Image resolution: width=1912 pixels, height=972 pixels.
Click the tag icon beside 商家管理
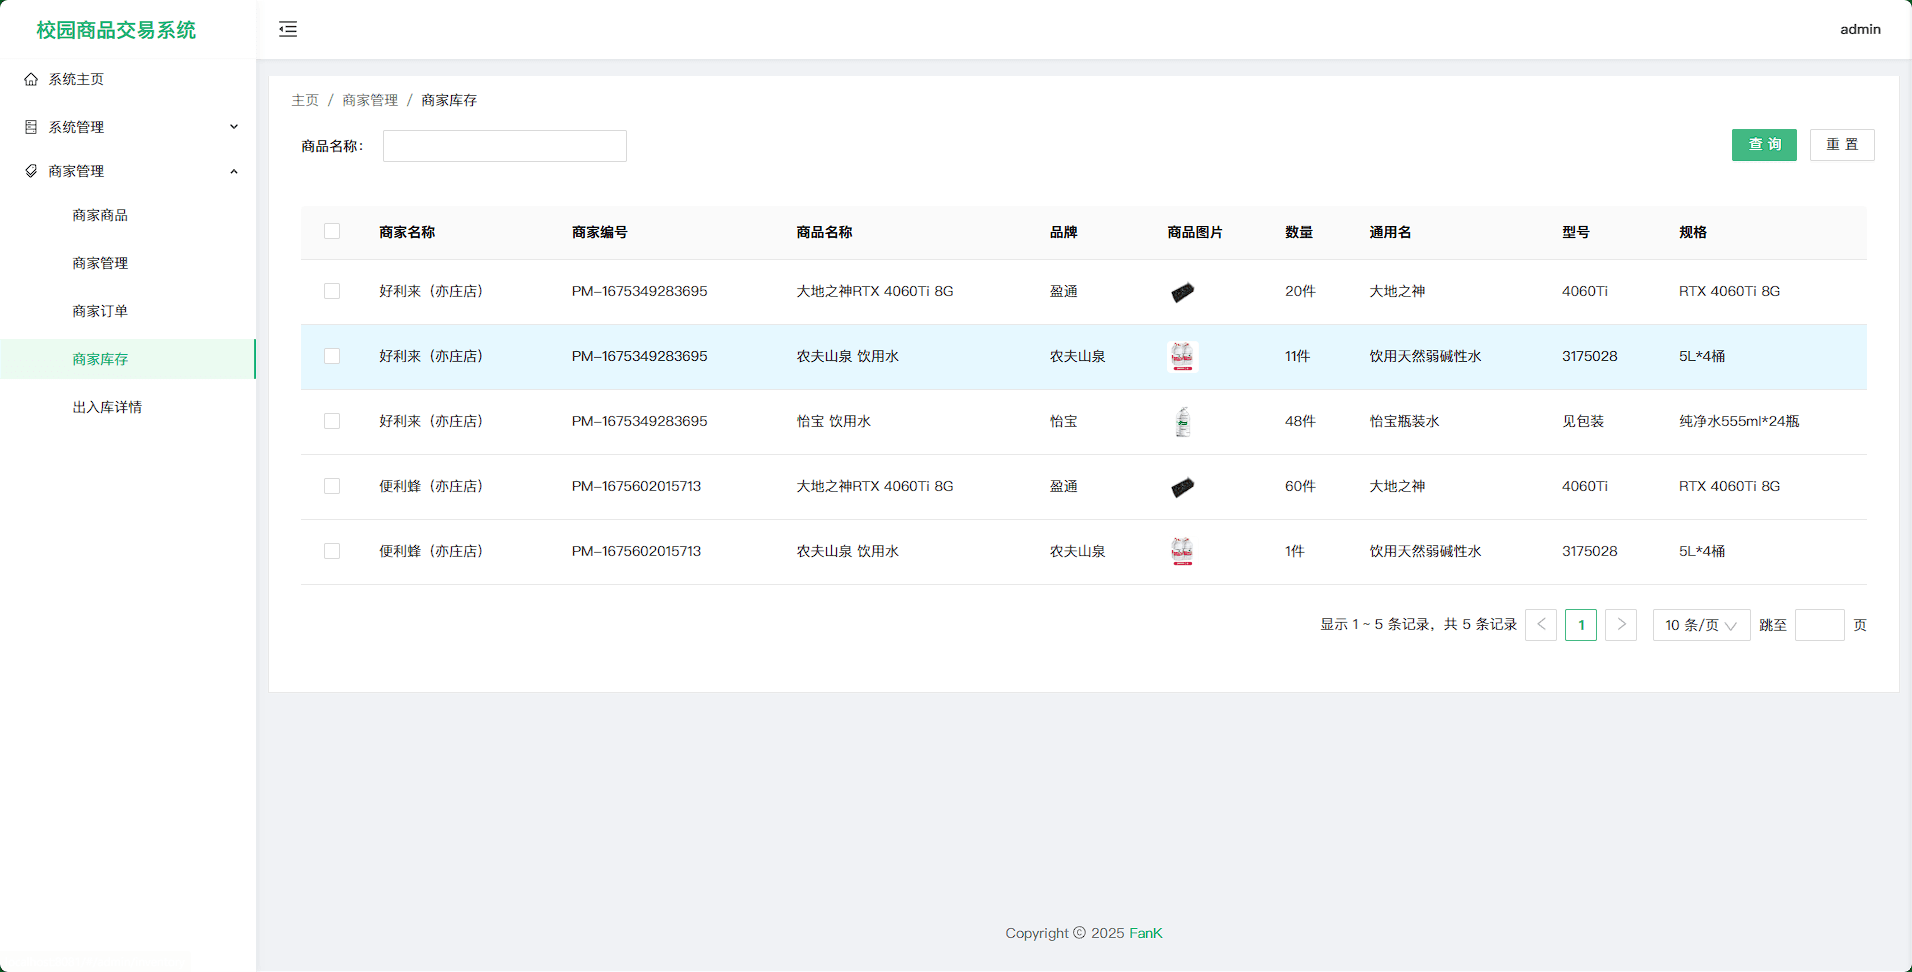(31, 171)
